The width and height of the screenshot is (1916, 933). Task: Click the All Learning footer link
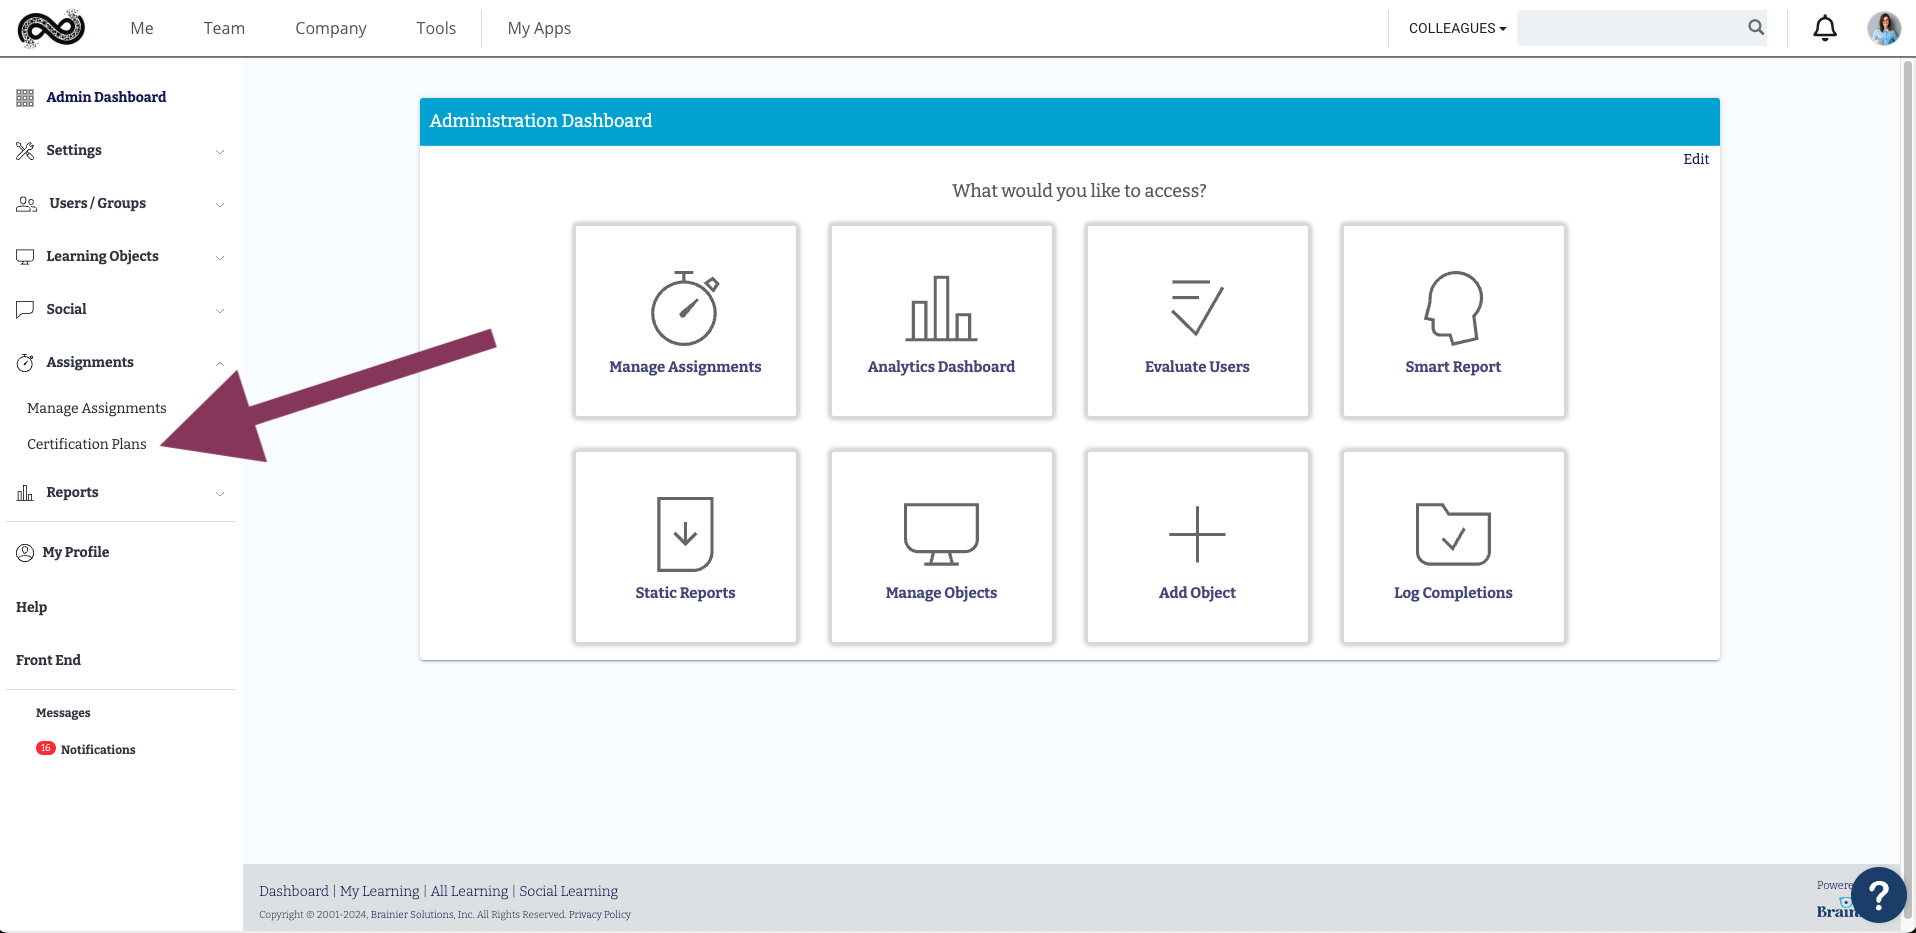coord(469,891)
